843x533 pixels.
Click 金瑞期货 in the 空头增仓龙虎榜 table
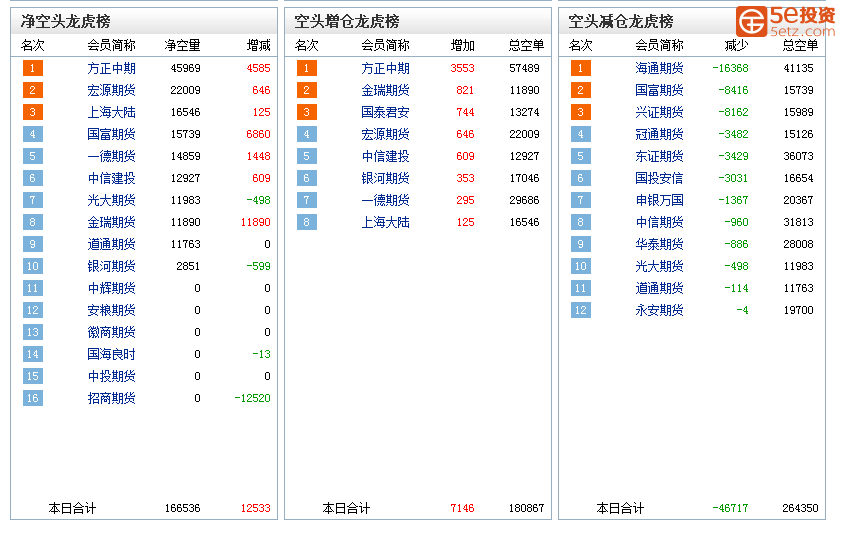pyautogui.click(x=385, y=90)
